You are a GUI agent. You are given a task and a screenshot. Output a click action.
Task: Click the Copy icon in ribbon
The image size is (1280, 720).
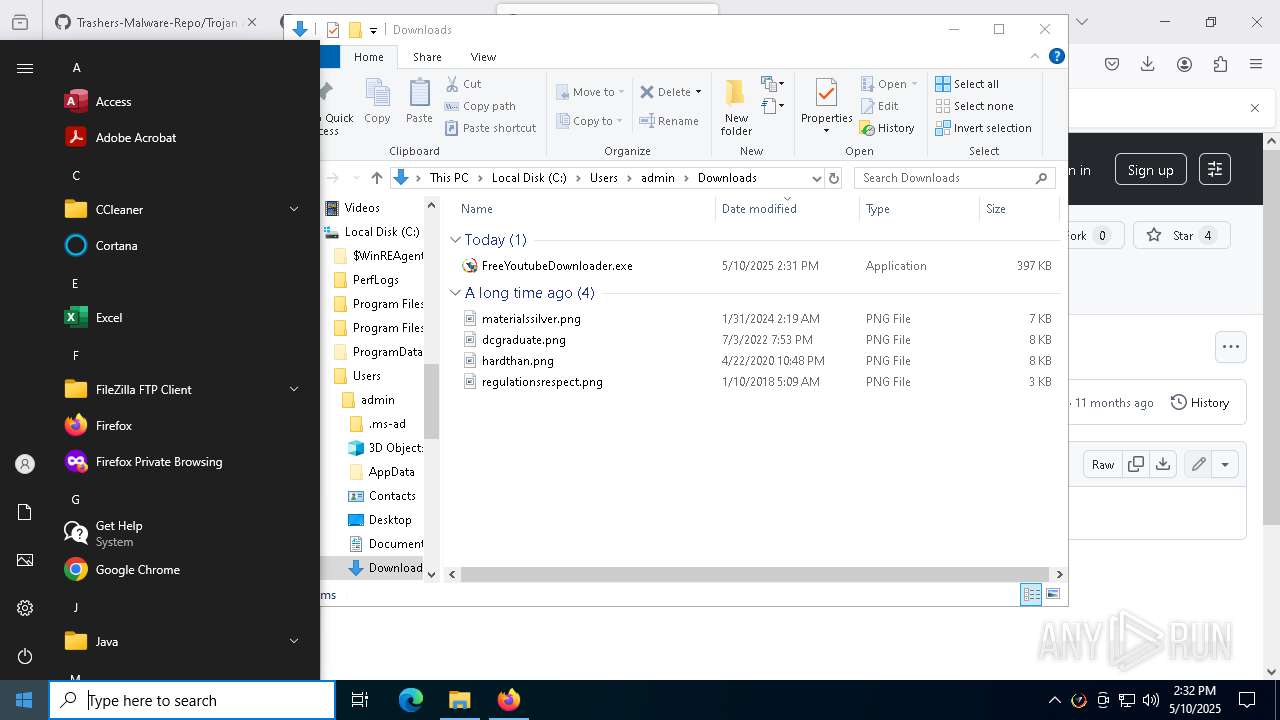pos(377,101)
